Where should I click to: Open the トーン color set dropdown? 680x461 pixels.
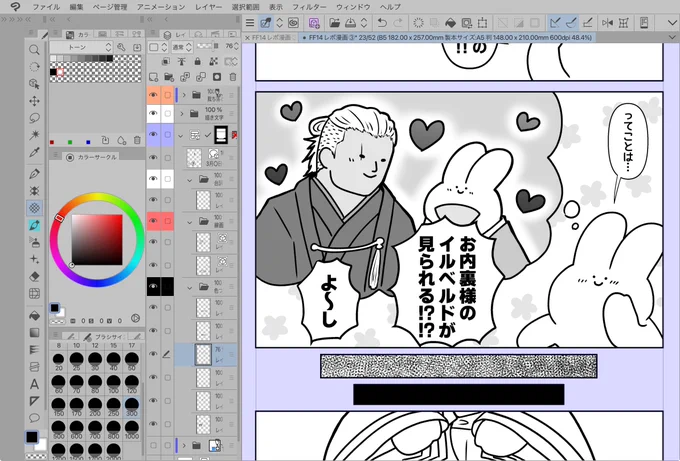[81, 47]
